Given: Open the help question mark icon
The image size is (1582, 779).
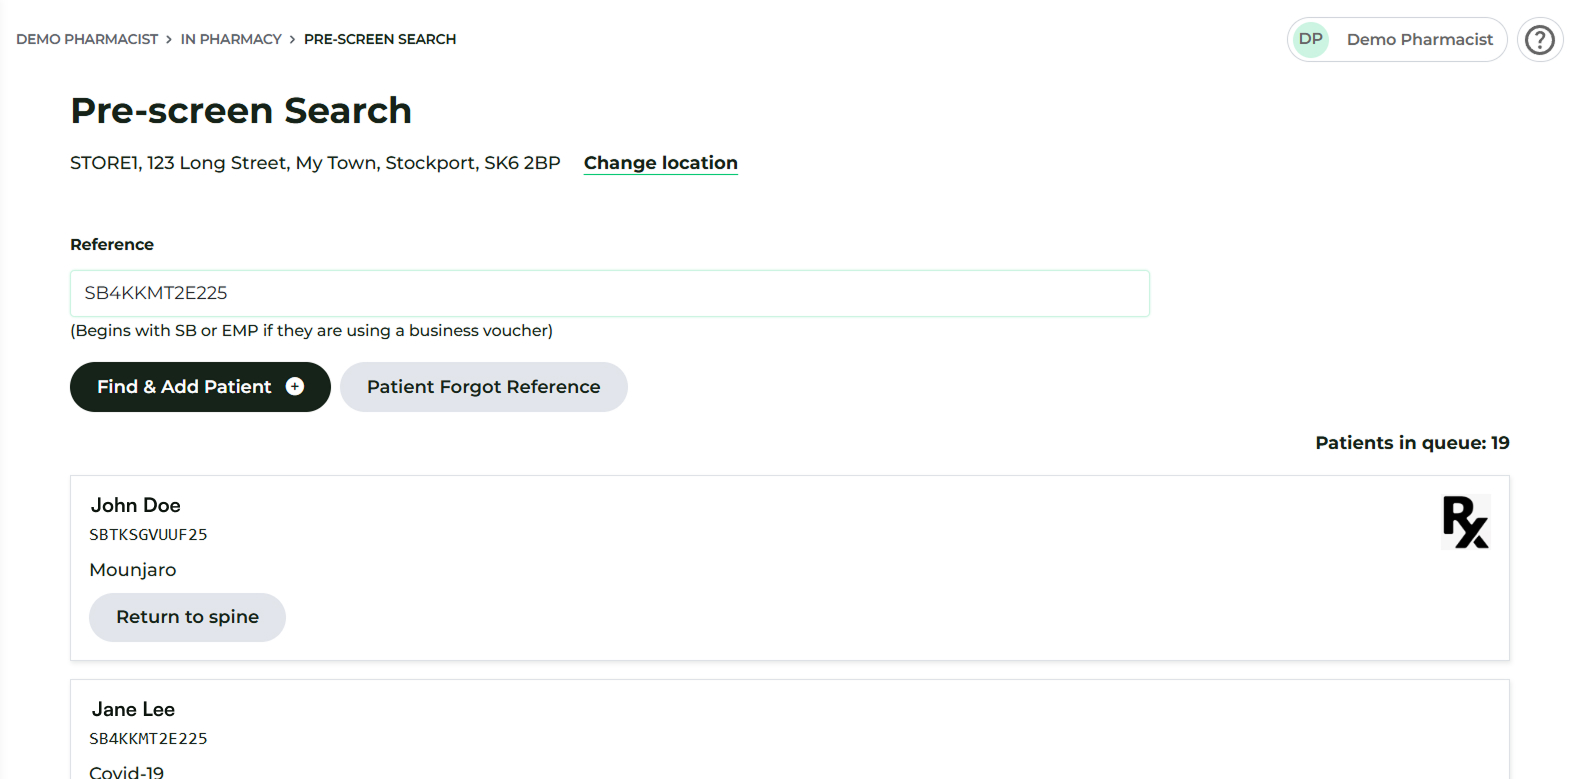Looking at the screenshot, I should pos(1540,40).
